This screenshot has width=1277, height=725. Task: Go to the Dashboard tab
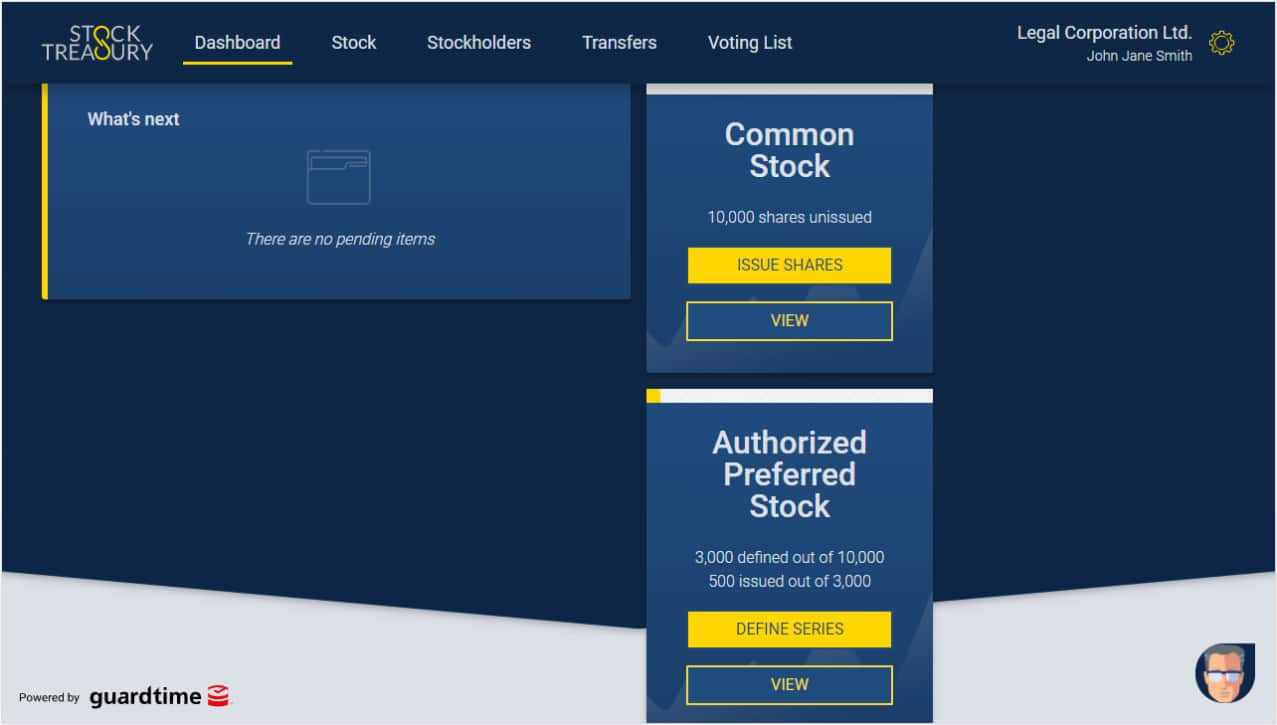(x=237, y=43)
